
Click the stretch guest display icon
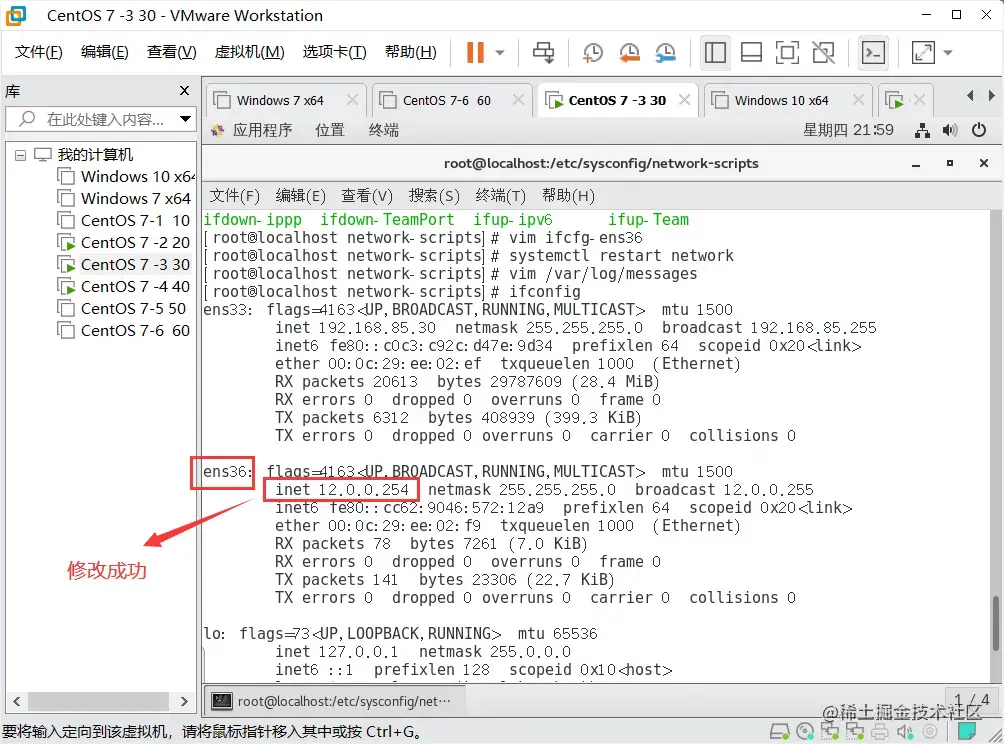pos(923,53)
